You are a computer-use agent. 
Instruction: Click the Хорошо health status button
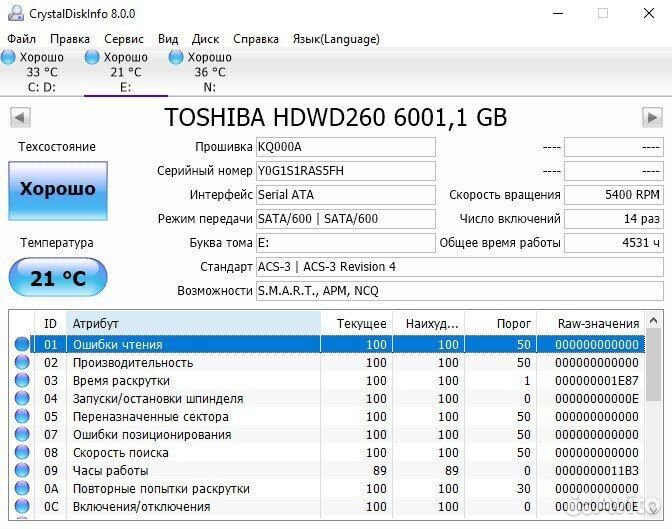click(x=58, y=191)
